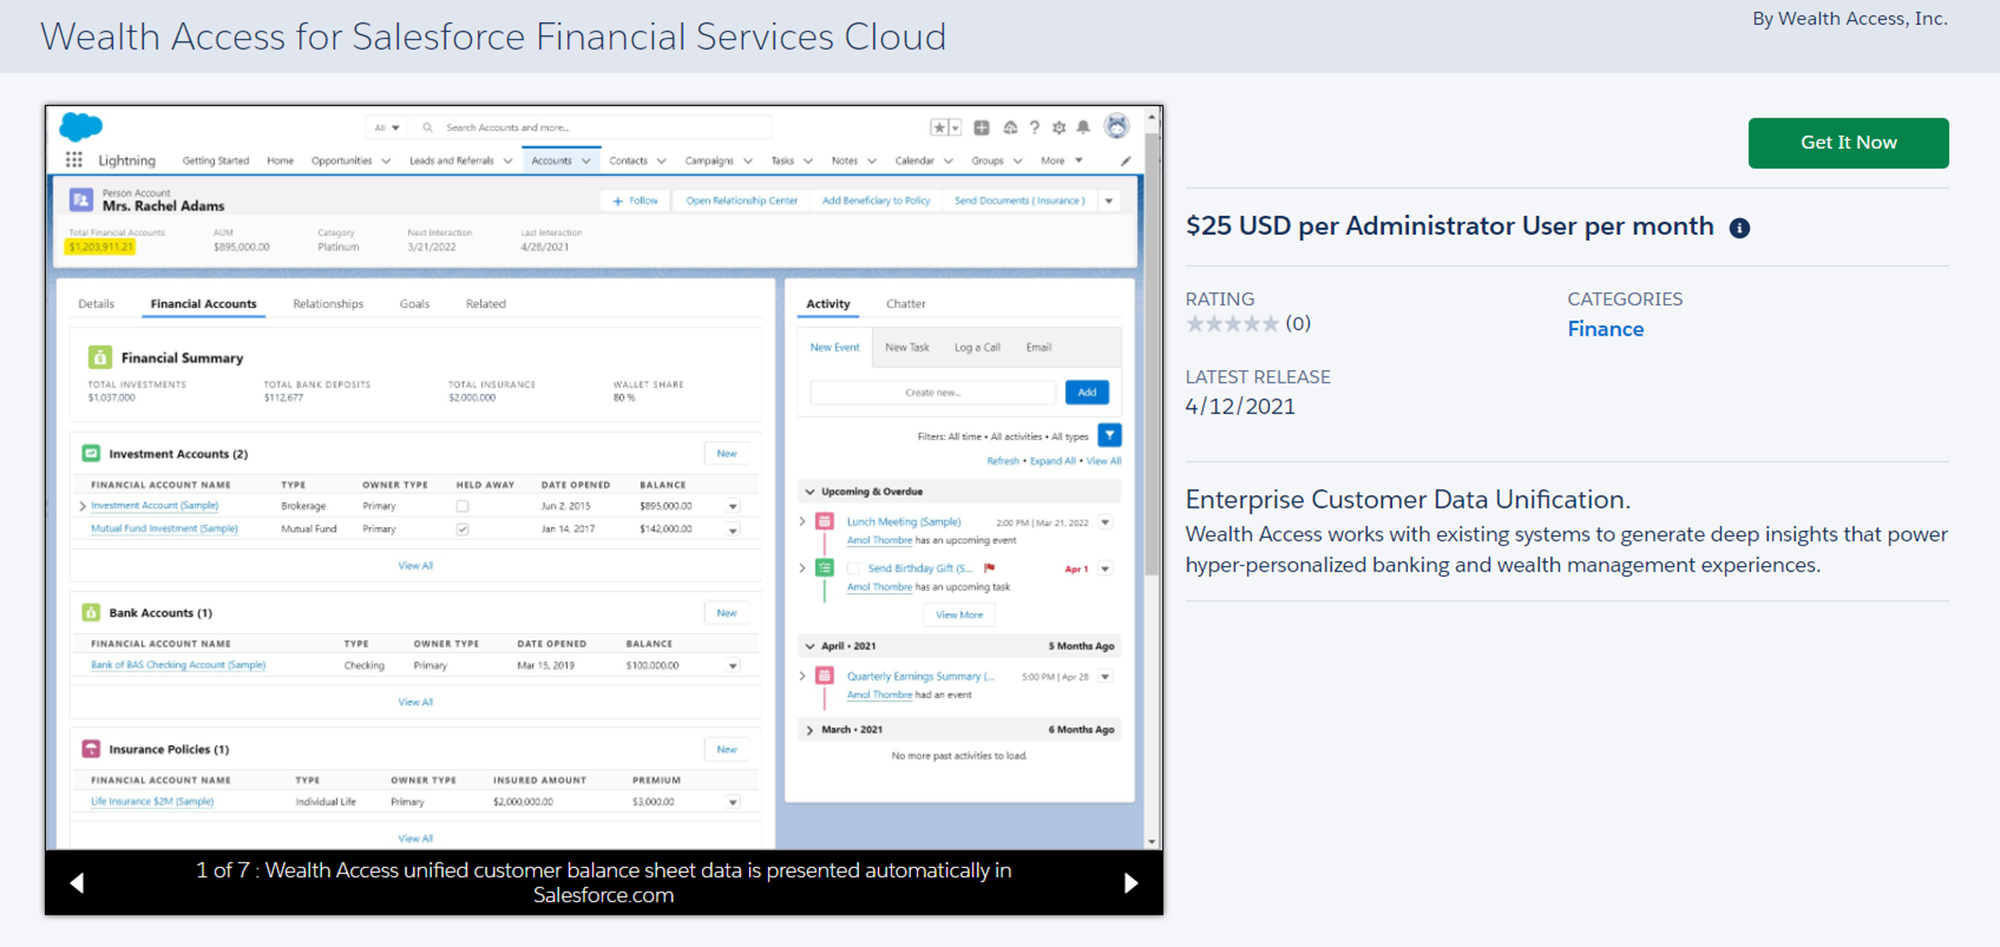Toggle Held Away checkbox for Investment Account
Image resolution: width=2000 pixels, height=947 pixels.
click(x=462, y=506)
